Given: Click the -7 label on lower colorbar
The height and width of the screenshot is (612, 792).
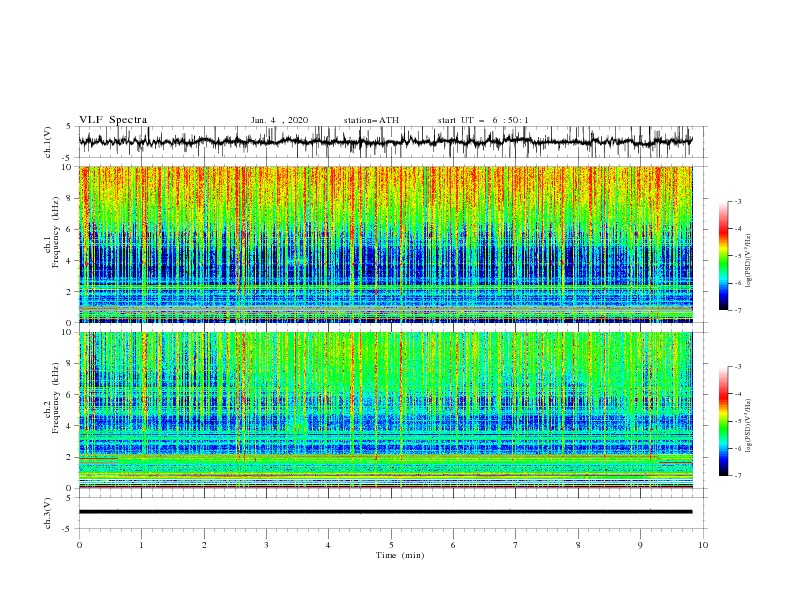Looking at the screenshot, I should [x=737, y=476].
